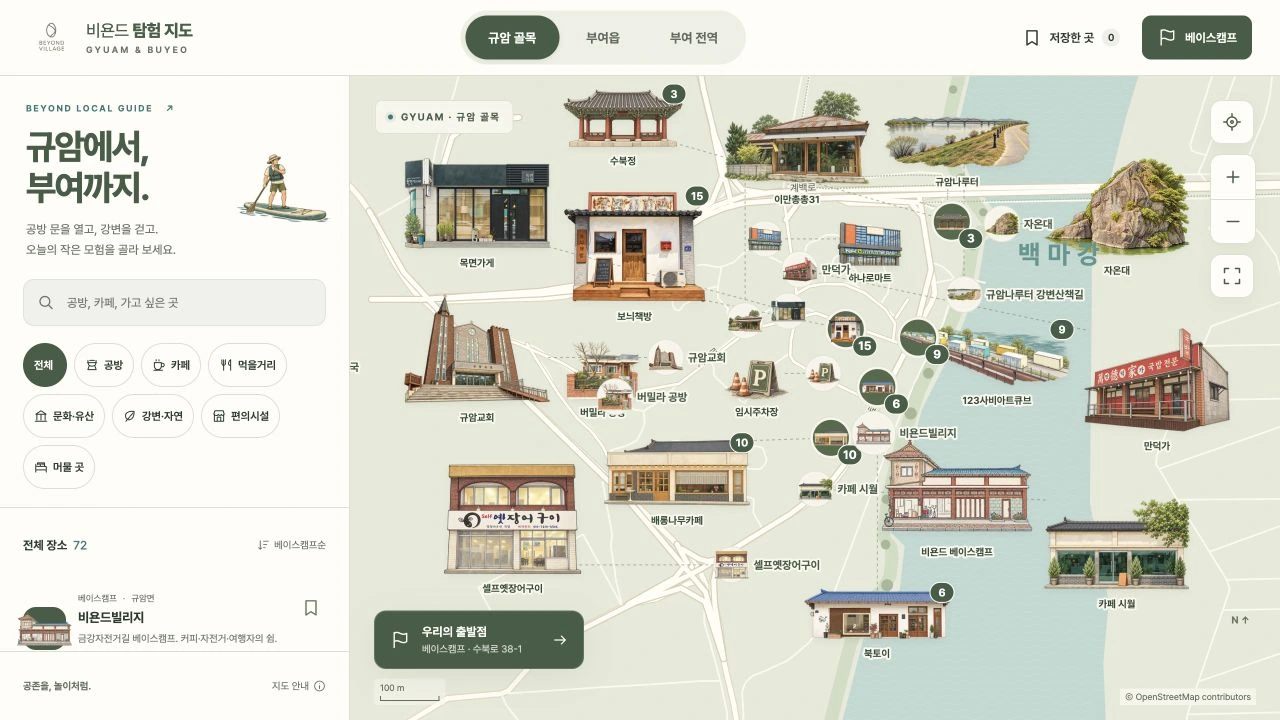This screenshot has width=1280, height=720.
Task: Expand the cluster of 3 on 수북정
Action: [674, 95]
